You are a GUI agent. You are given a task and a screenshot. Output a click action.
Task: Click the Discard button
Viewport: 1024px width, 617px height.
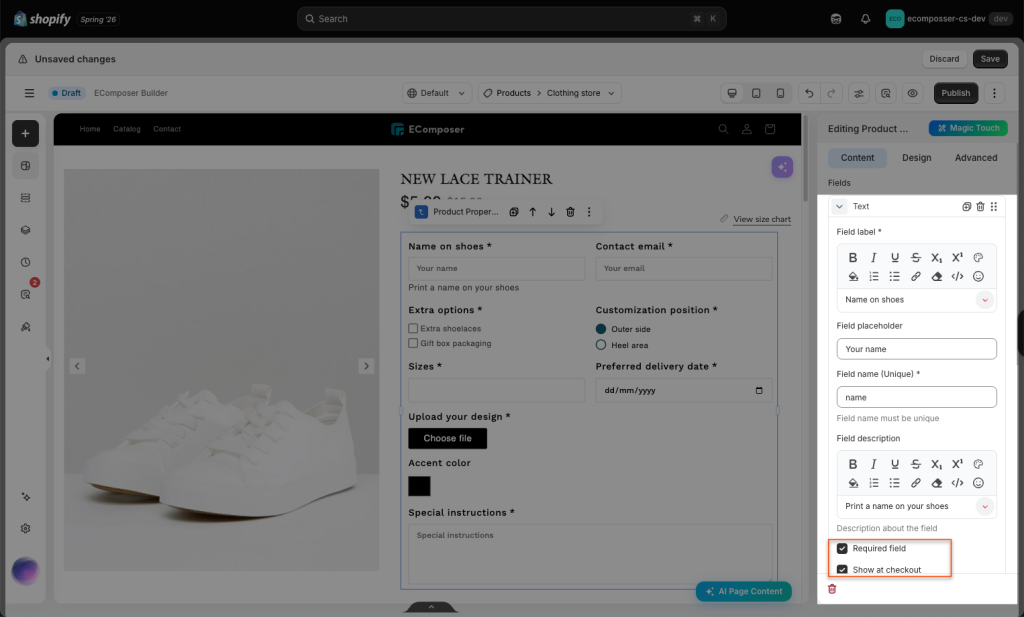click(x=944, y=59)
